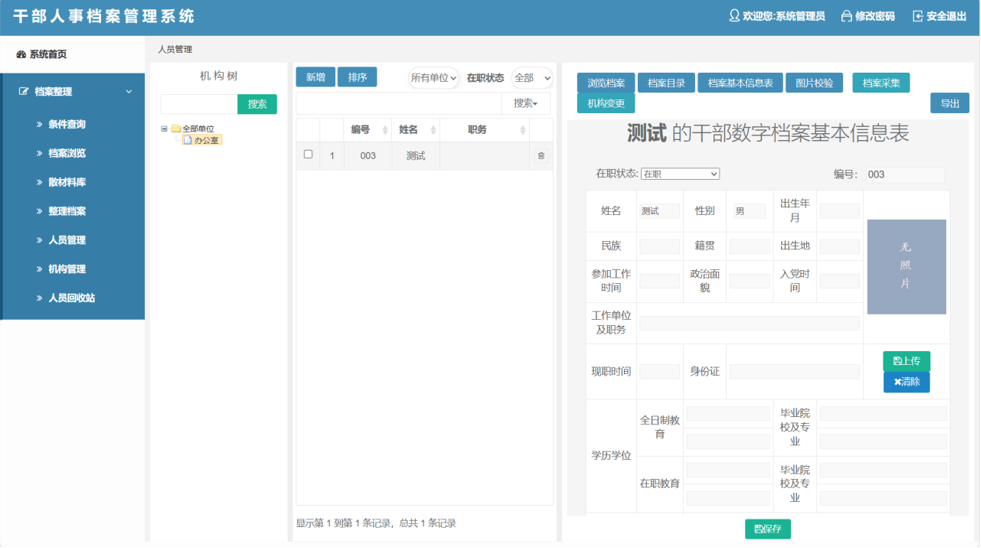Click the 上传 photo upload button
The image size is (981, 548).
907,361
